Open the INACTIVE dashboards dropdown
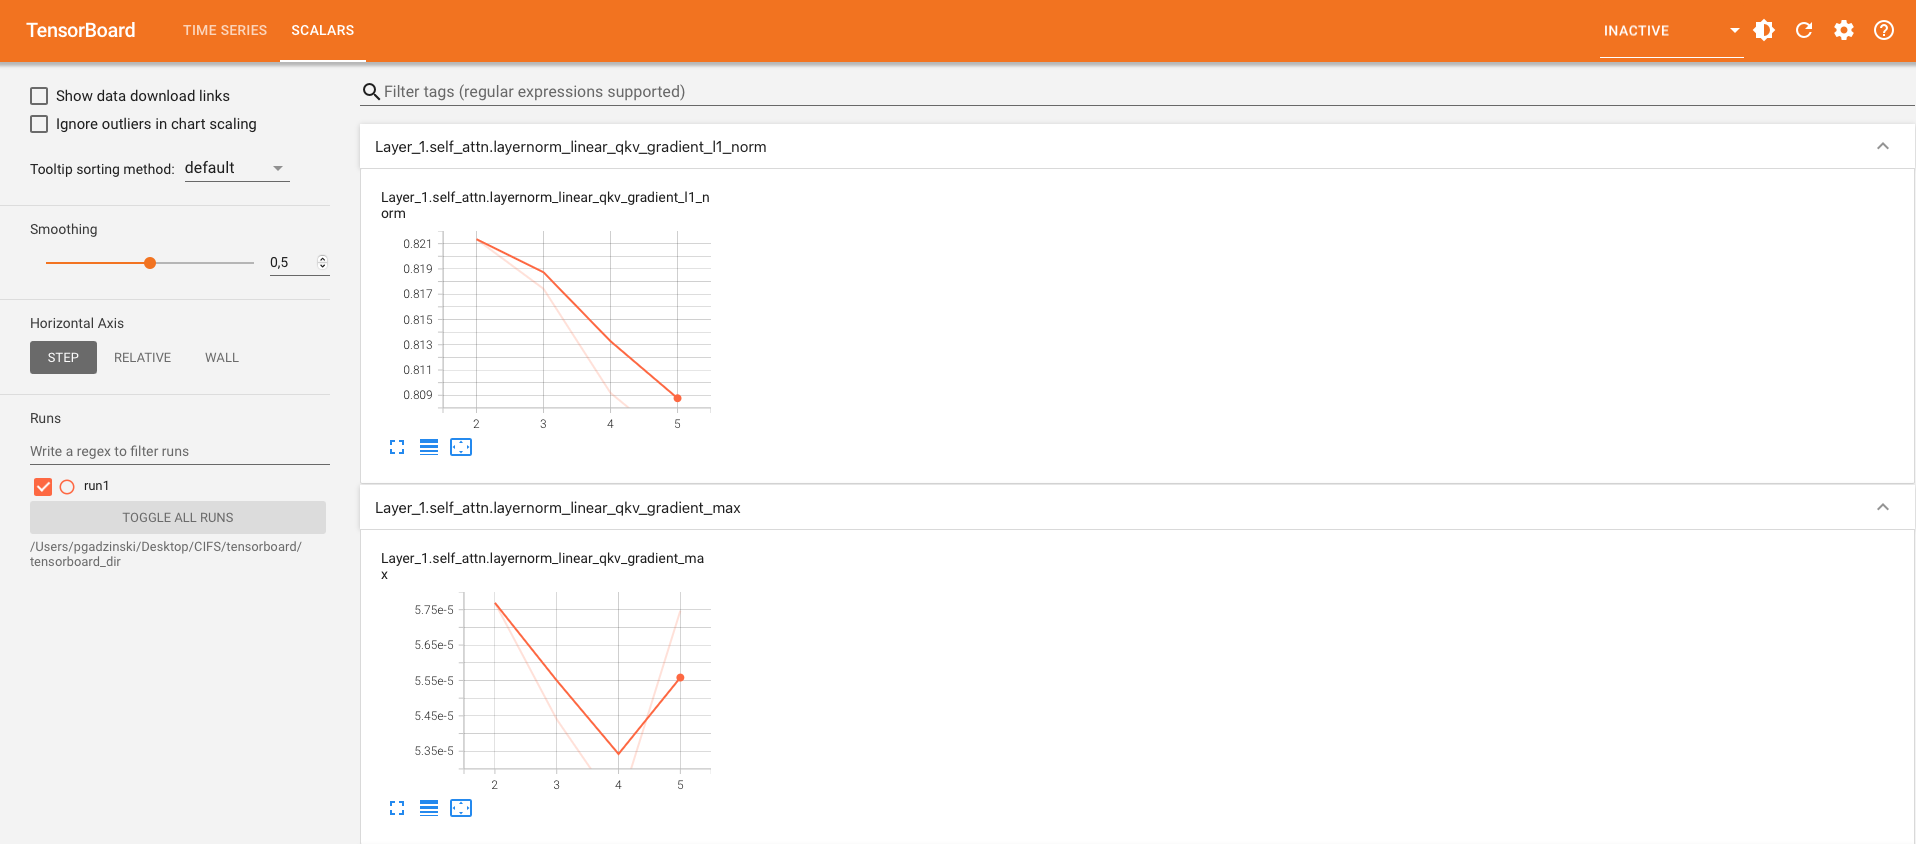 [1670, 31]
